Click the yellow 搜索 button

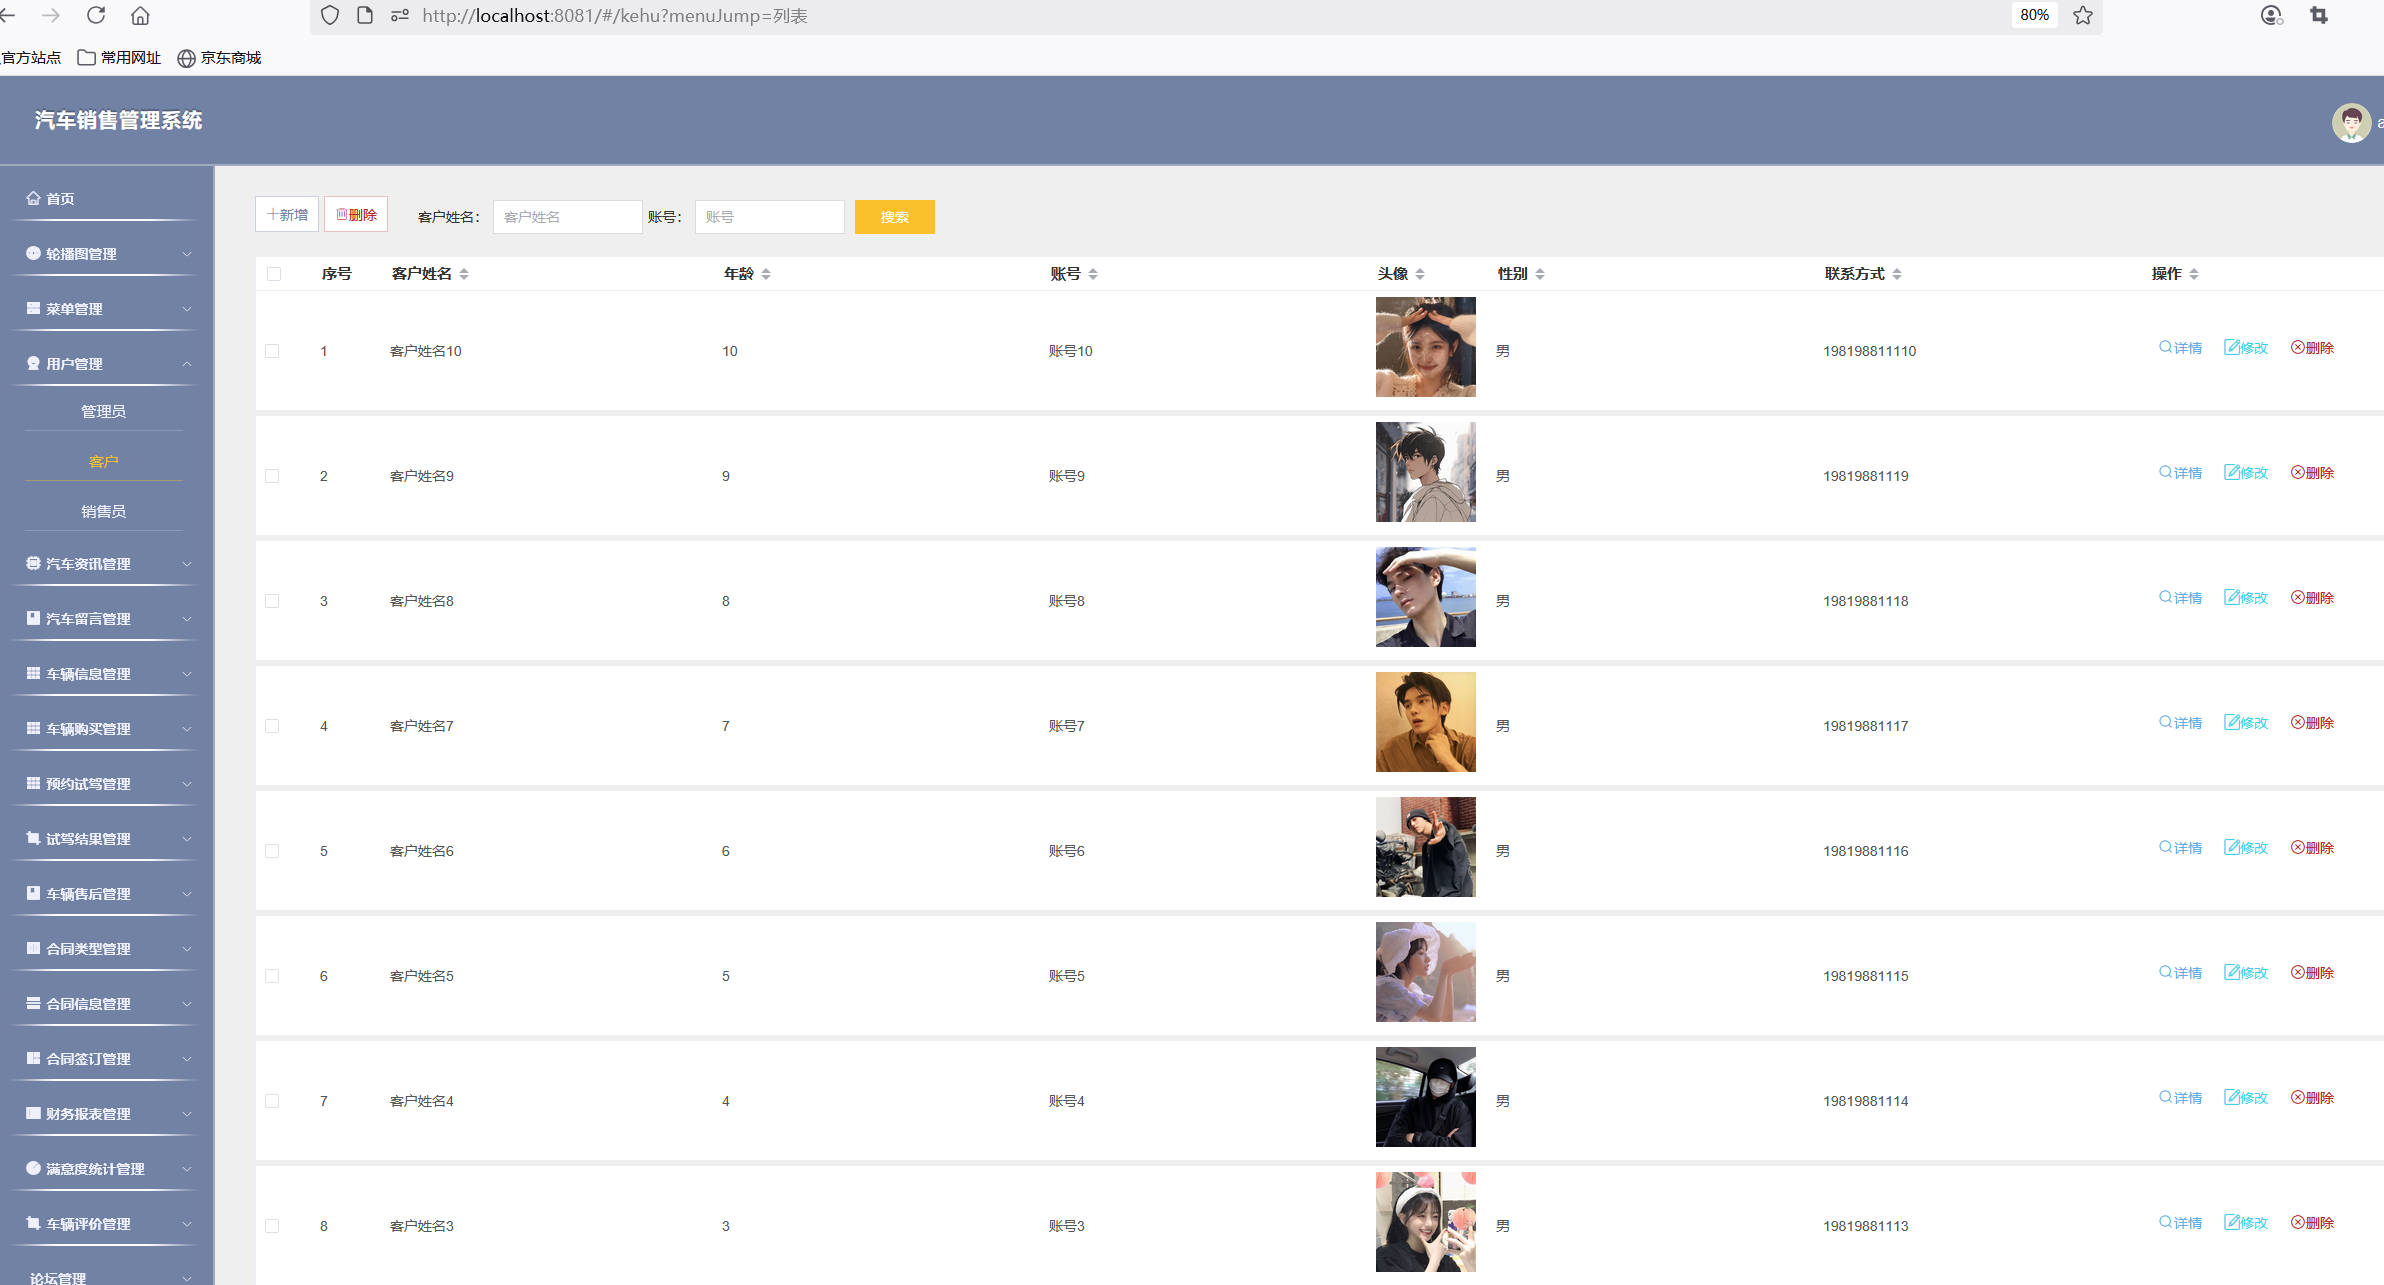pyautogui.click(x=894, y=217)
